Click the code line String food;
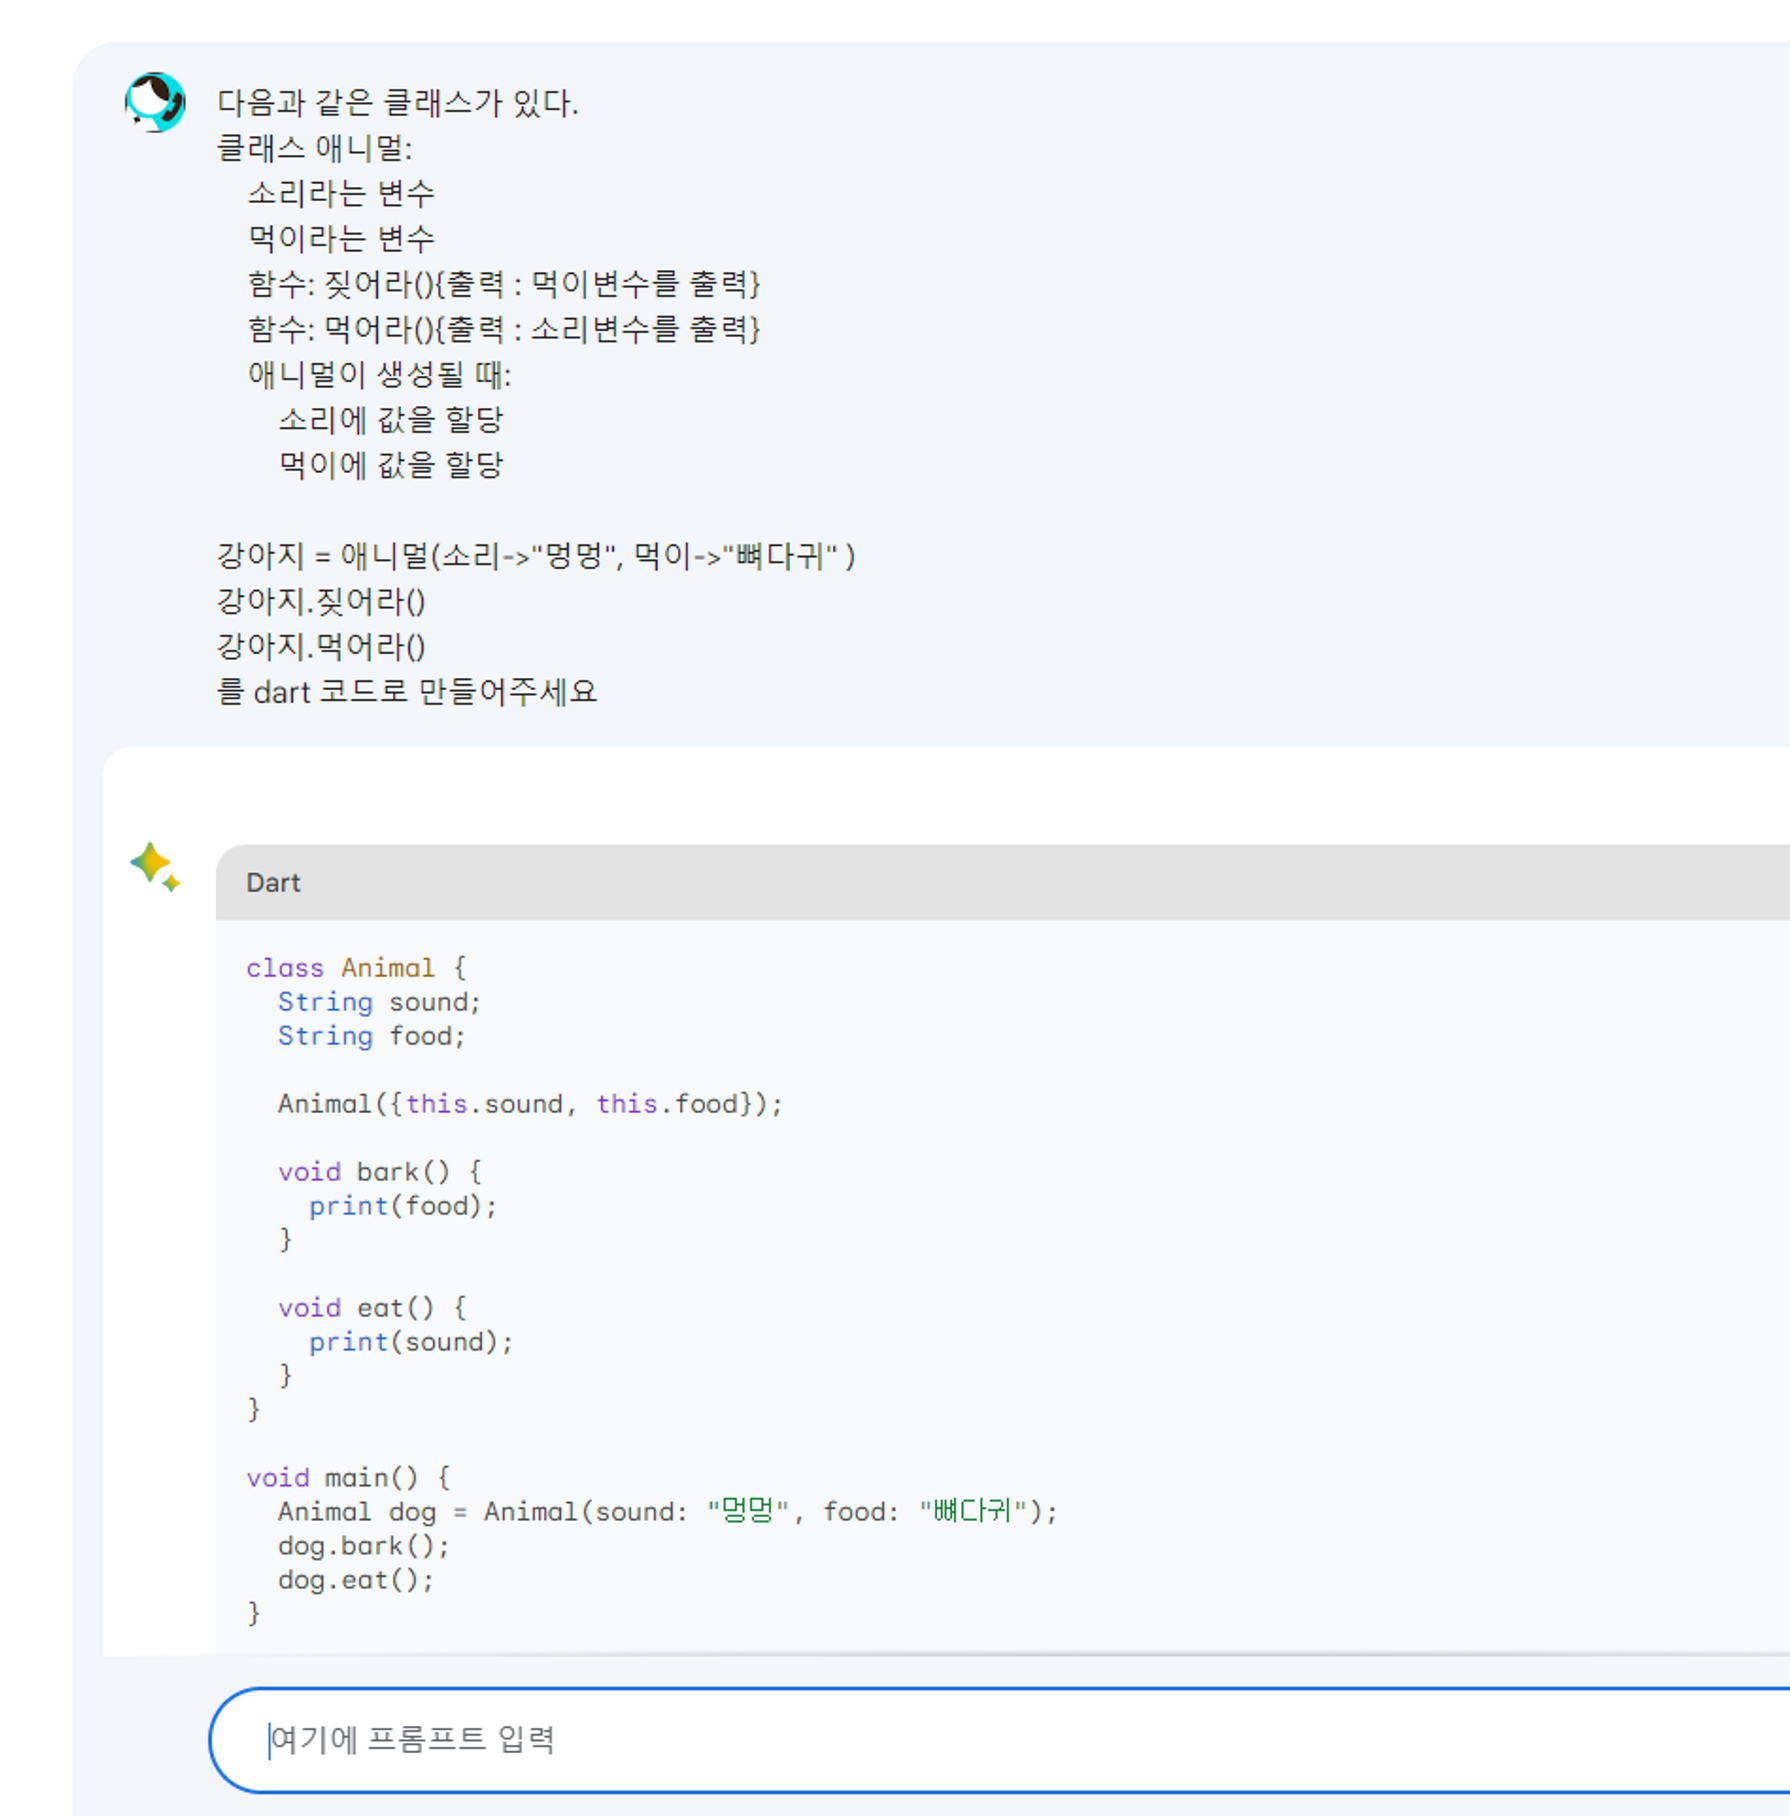 [x=371, y=1036]
